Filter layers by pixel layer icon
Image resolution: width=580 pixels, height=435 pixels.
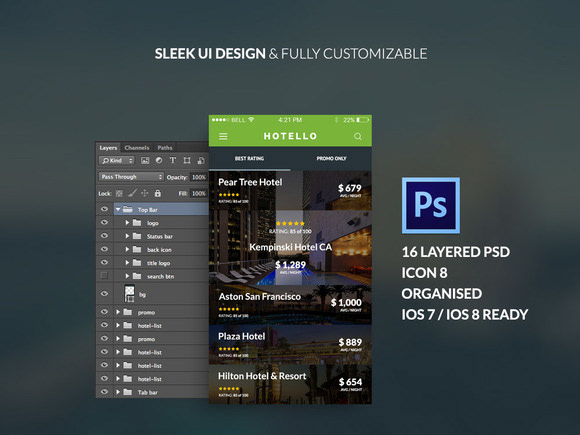[x=145, y=161]
